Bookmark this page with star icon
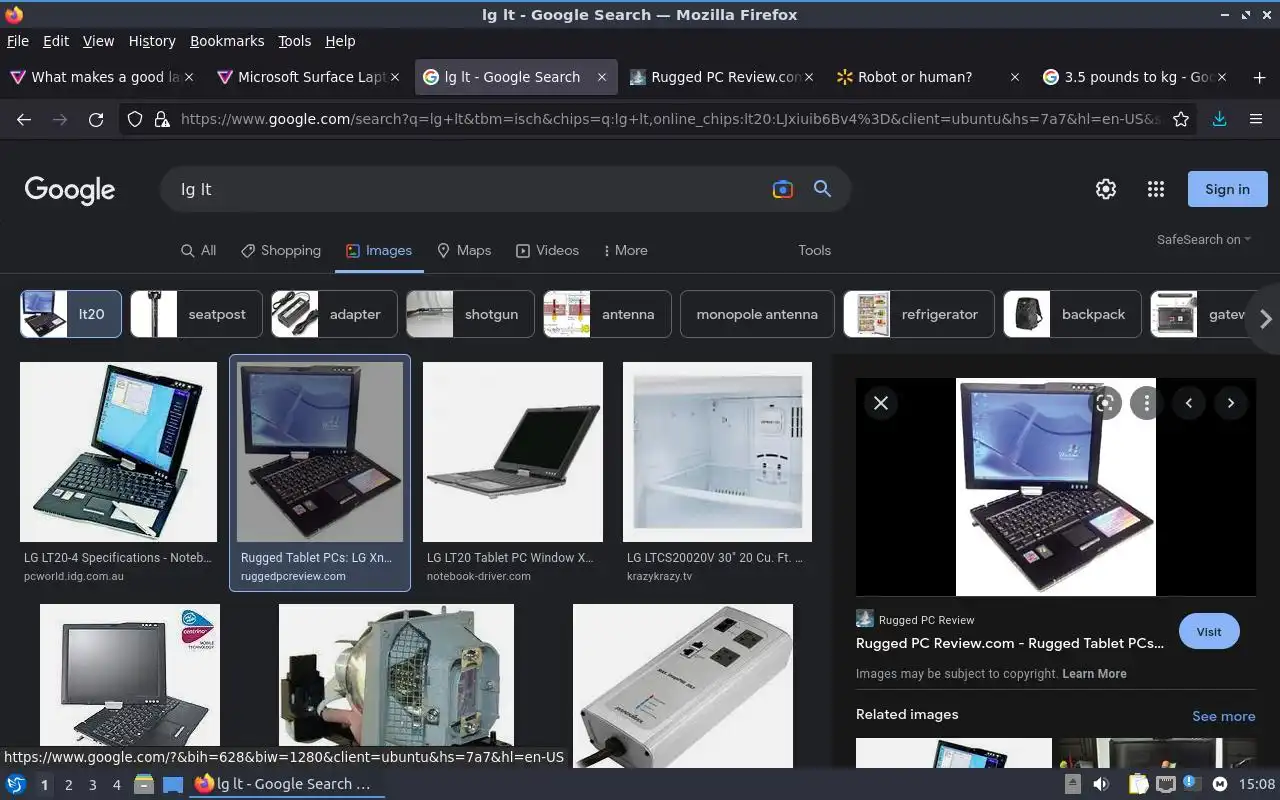 tap(1181, 119)
